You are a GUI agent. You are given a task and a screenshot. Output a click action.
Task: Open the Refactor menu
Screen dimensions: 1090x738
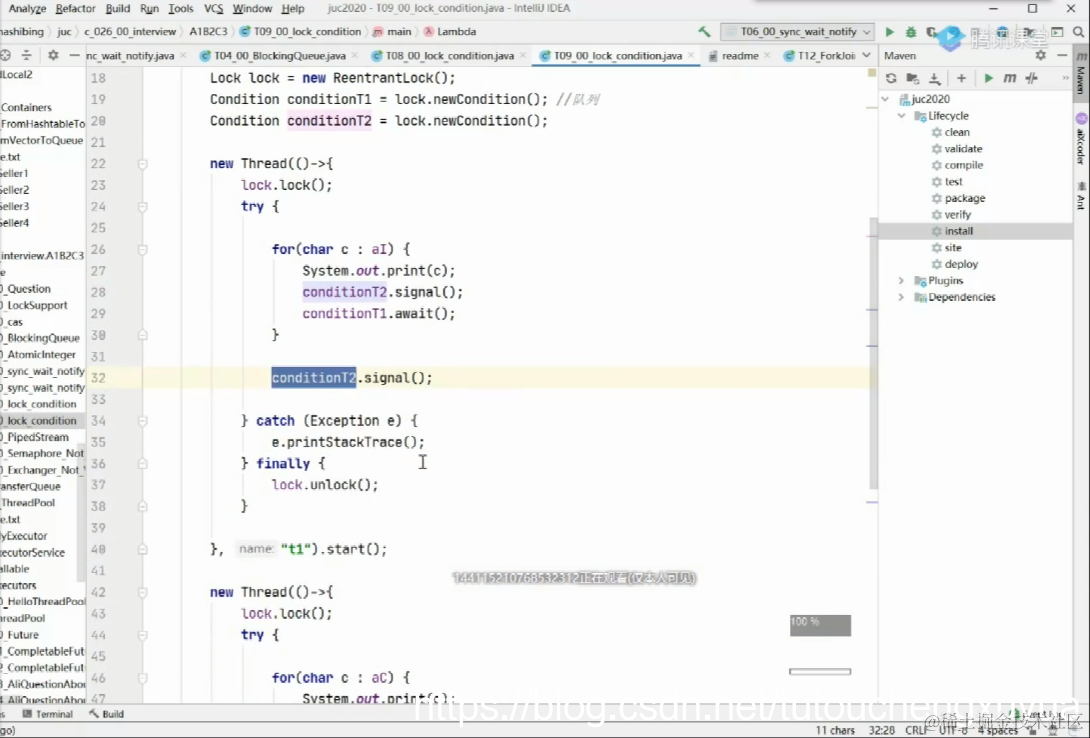pyautogui.click(x=75, y=8)
